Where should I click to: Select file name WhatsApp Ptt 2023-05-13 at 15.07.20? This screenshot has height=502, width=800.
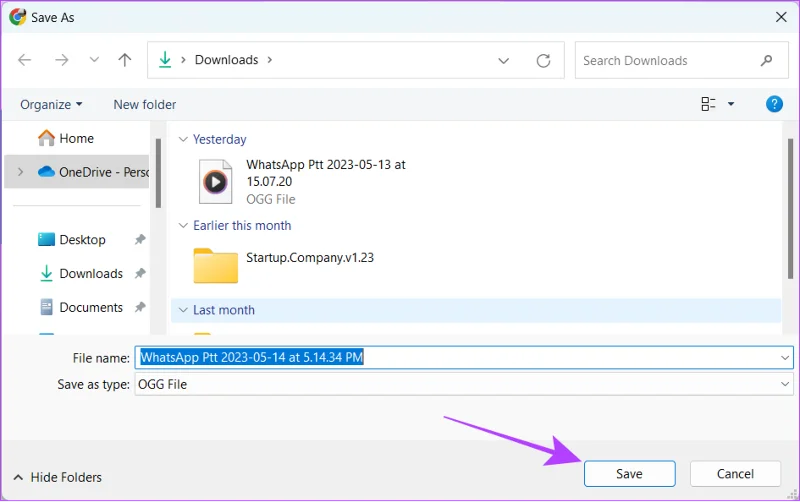(326, 173)
